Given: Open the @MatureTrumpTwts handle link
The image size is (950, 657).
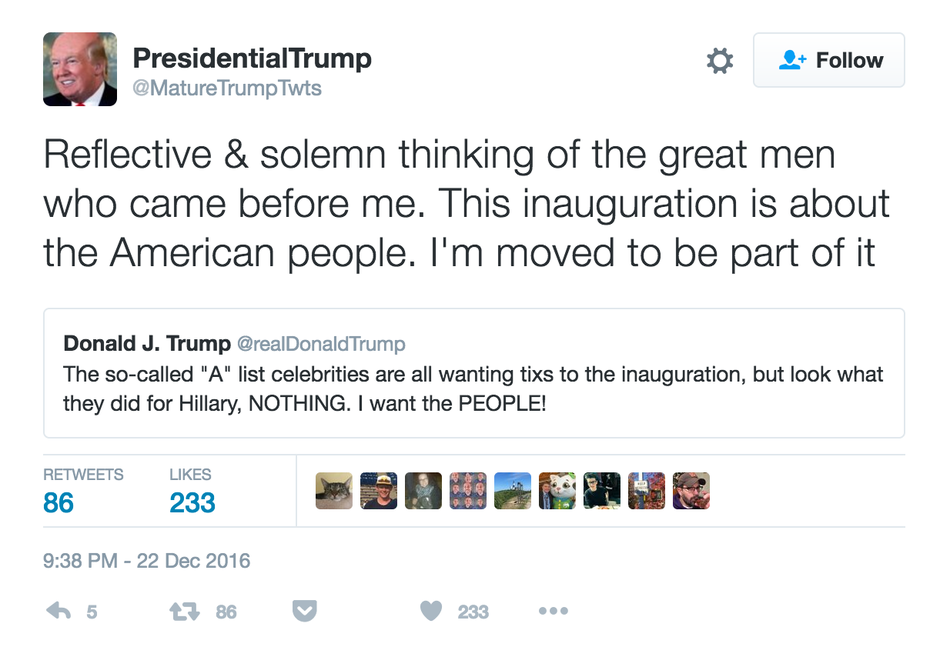Looking at the screenshot, I should point(227,89).
